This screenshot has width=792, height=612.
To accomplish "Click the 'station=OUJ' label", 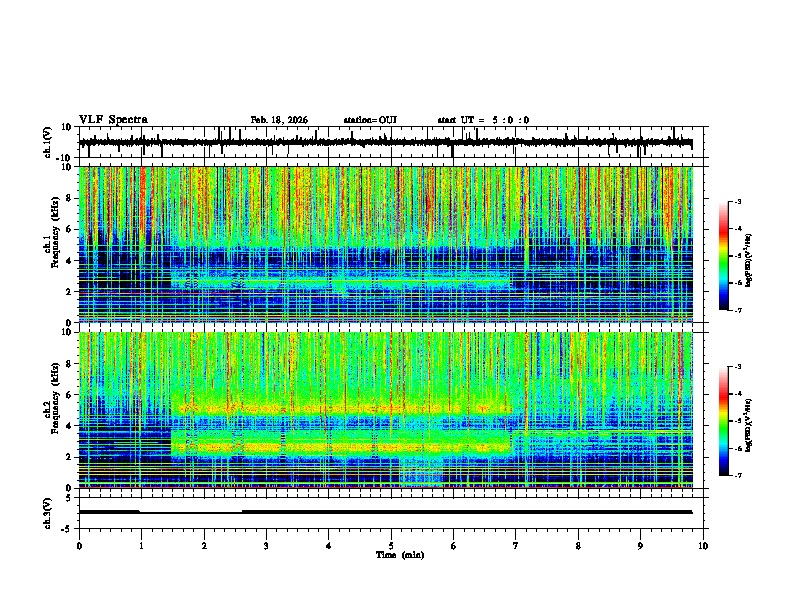I will [x=370, y=120].
